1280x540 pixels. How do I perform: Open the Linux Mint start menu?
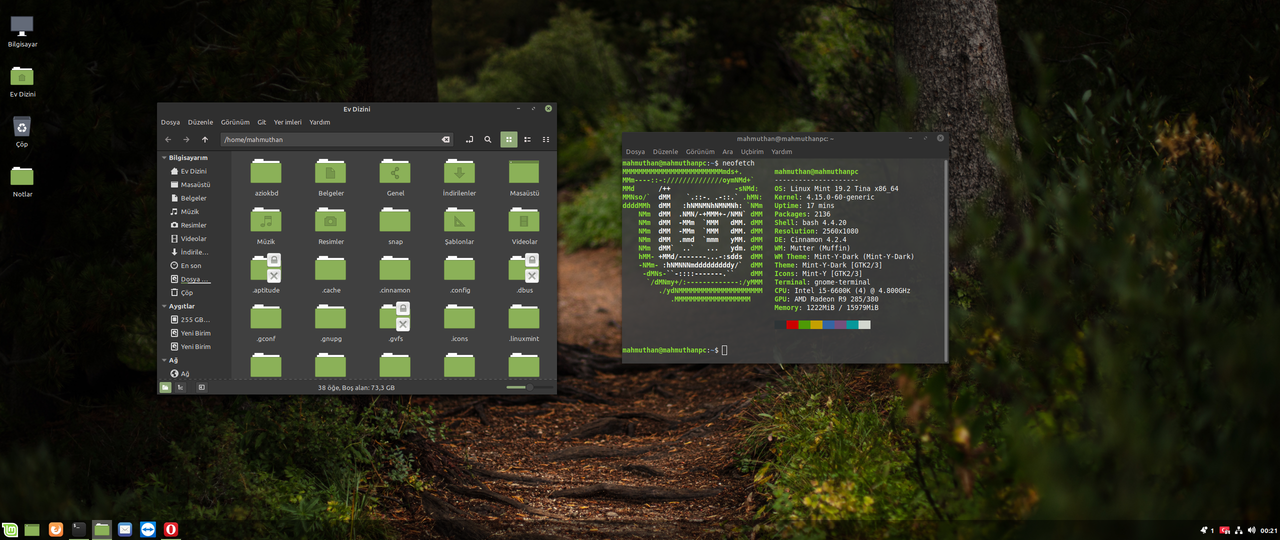pyautogui.click(x=10, y=530)
